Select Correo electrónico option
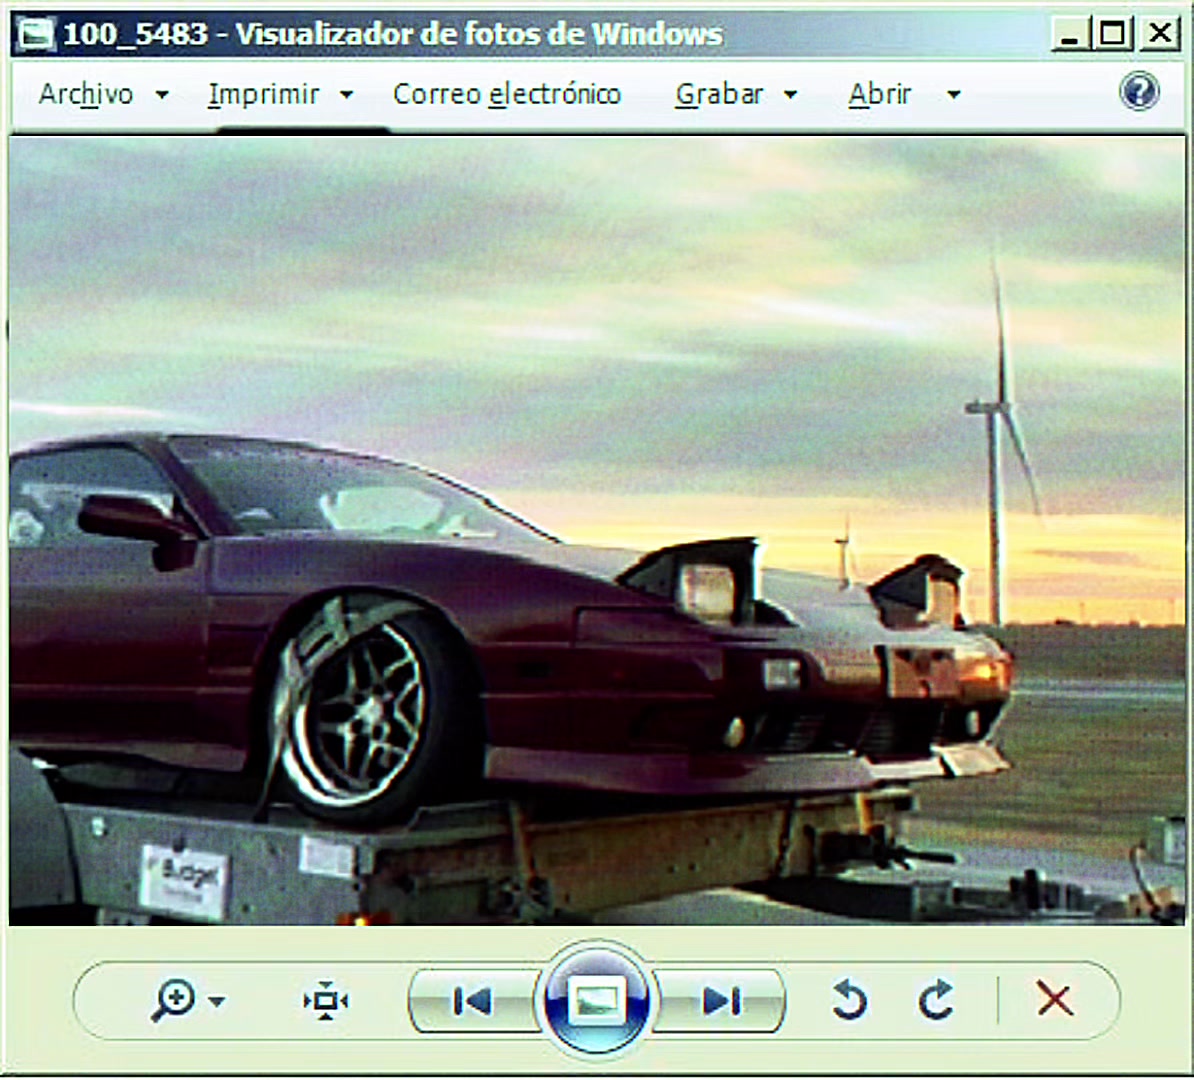1194x1080 pixels. tap(507, 94)
